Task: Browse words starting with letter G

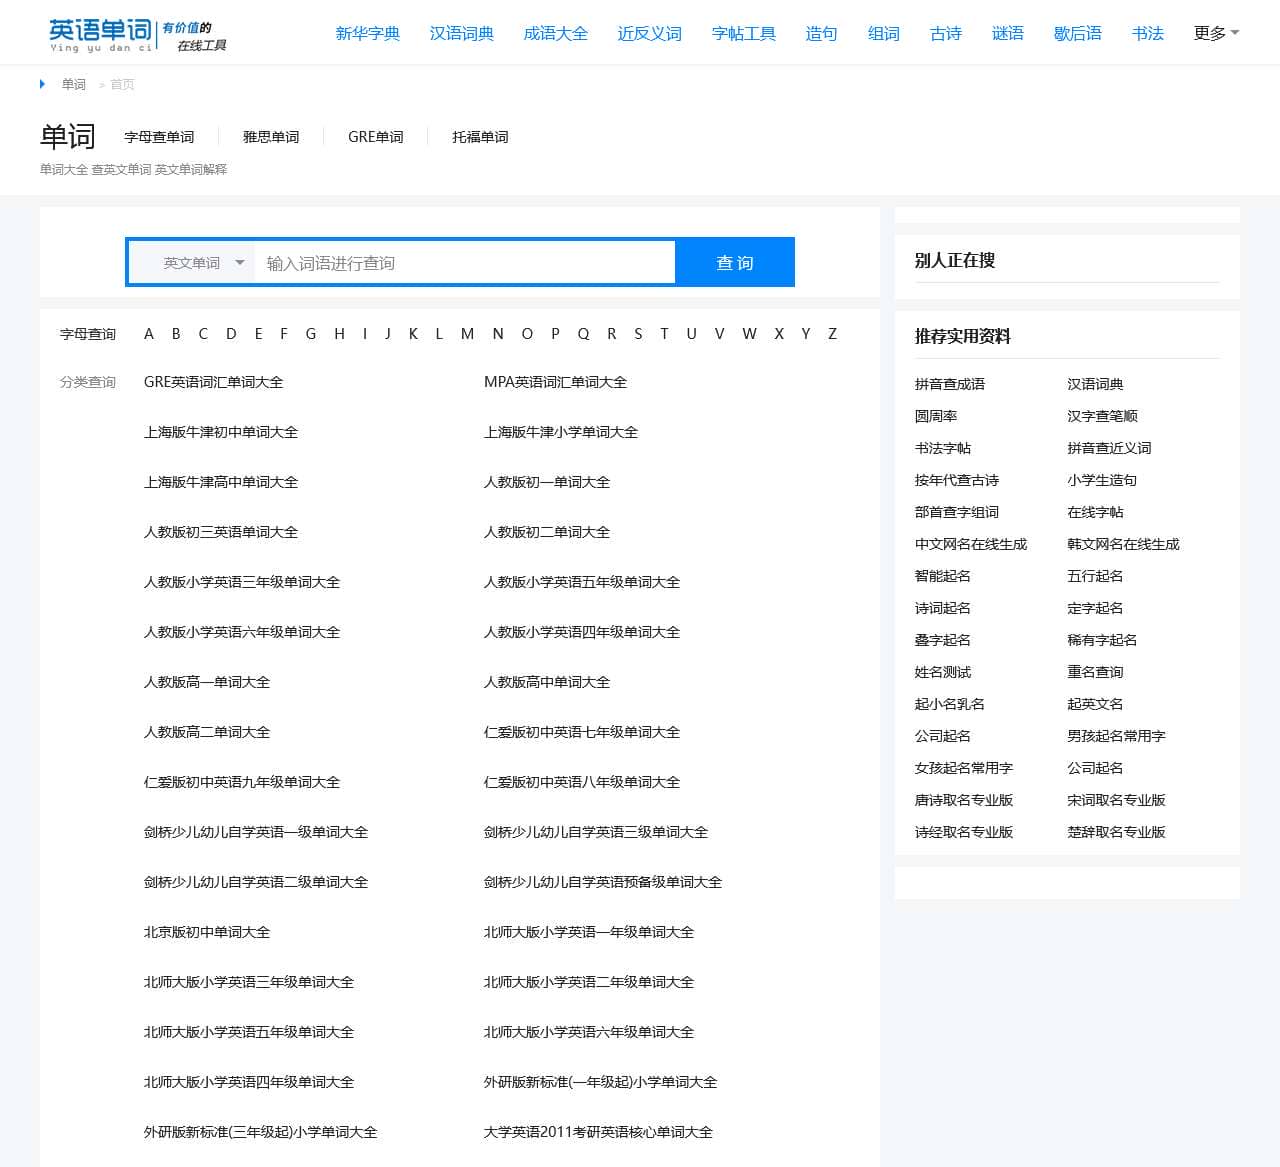Action: pyautogui.click(x=311, y=334)
